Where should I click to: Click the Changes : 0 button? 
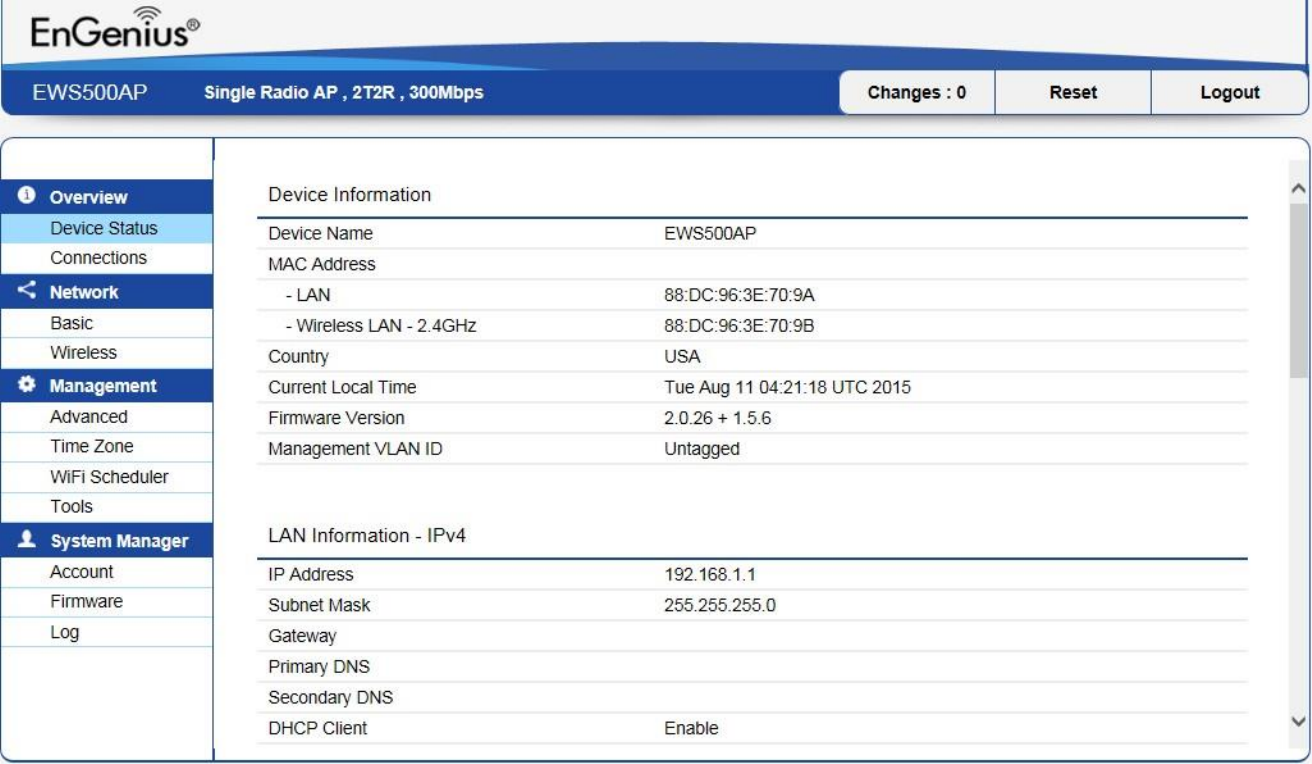click(x=917, y=93)
